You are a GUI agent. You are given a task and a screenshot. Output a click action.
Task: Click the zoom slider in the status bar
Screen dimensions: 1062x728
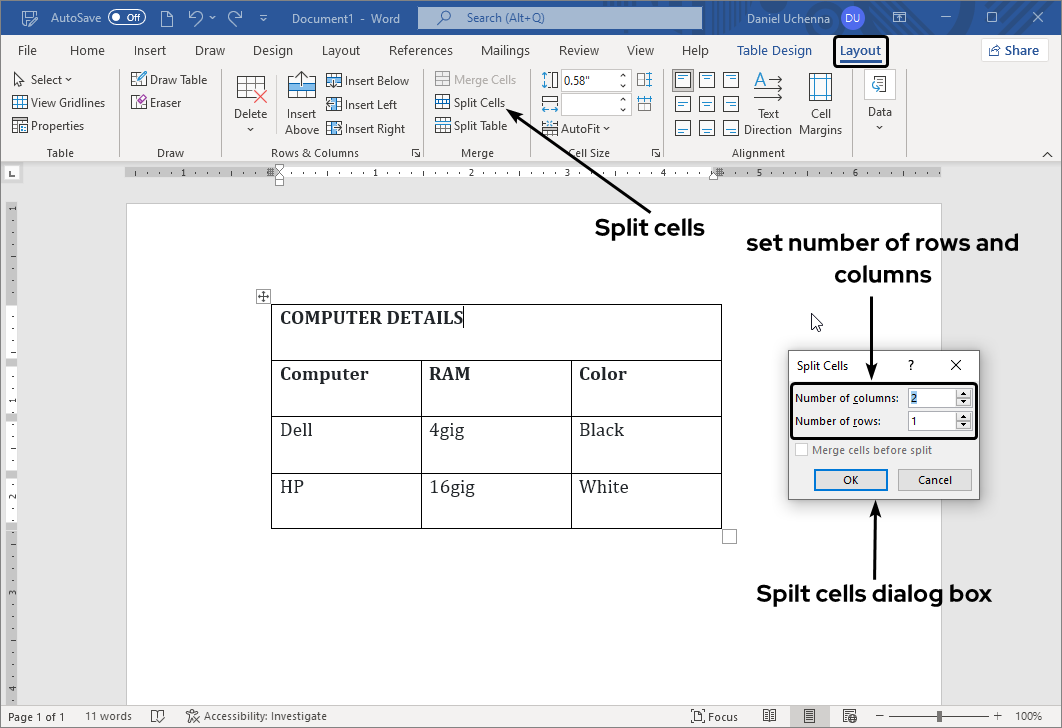tap(938, 716)
